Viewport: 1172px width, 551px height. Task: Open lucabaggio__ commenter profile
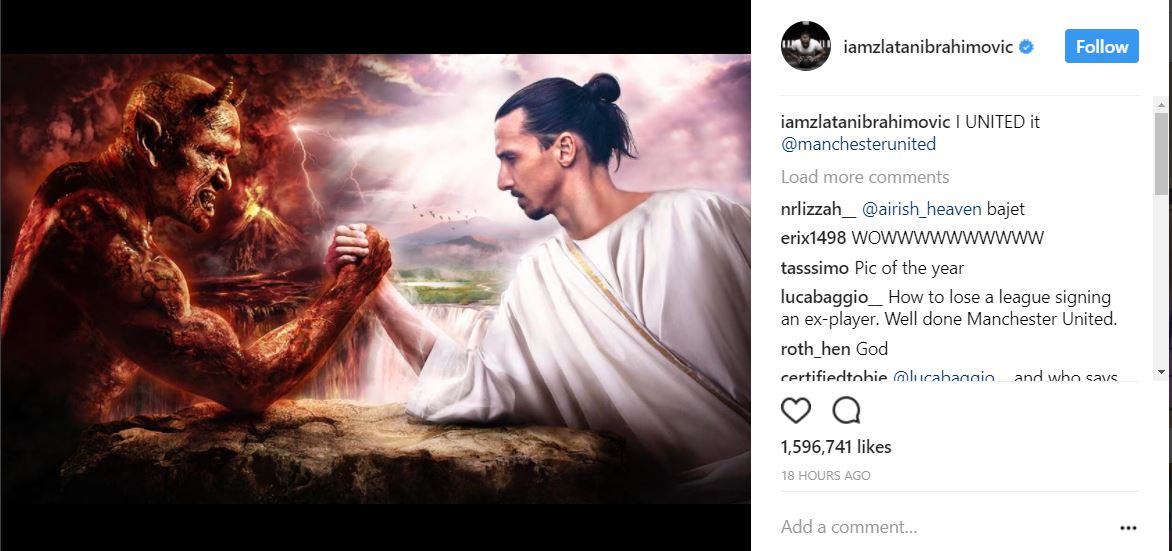click(x=831, y=297)
